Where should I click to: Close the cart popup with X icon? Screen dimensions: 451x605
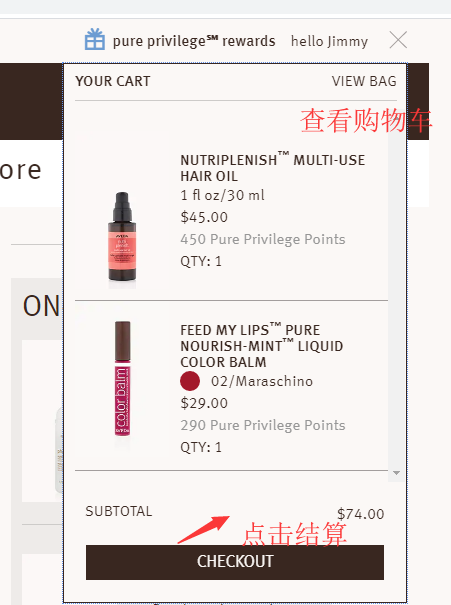398,40
